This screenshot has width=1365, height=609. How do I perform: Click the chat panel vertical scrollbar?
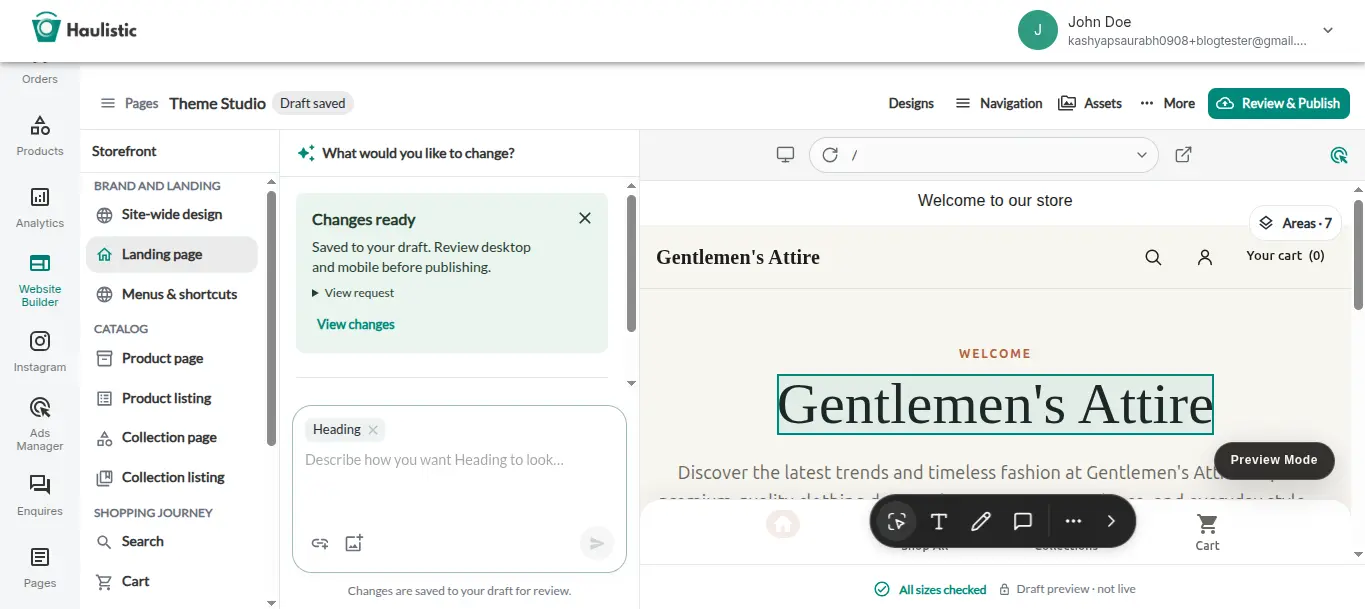(x=631, y=264)
